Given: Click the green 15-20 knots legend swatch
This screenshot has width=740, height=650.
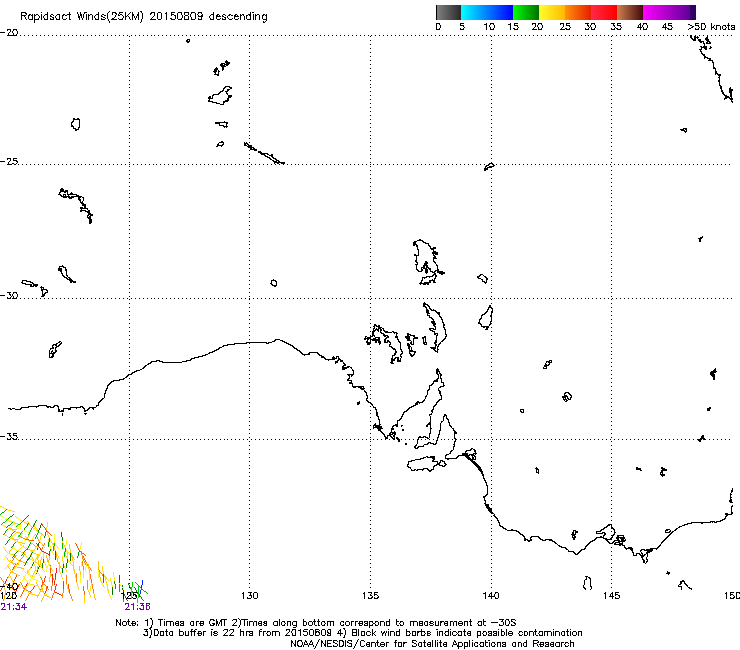Looking at the screenshot, I should point(526,12).
